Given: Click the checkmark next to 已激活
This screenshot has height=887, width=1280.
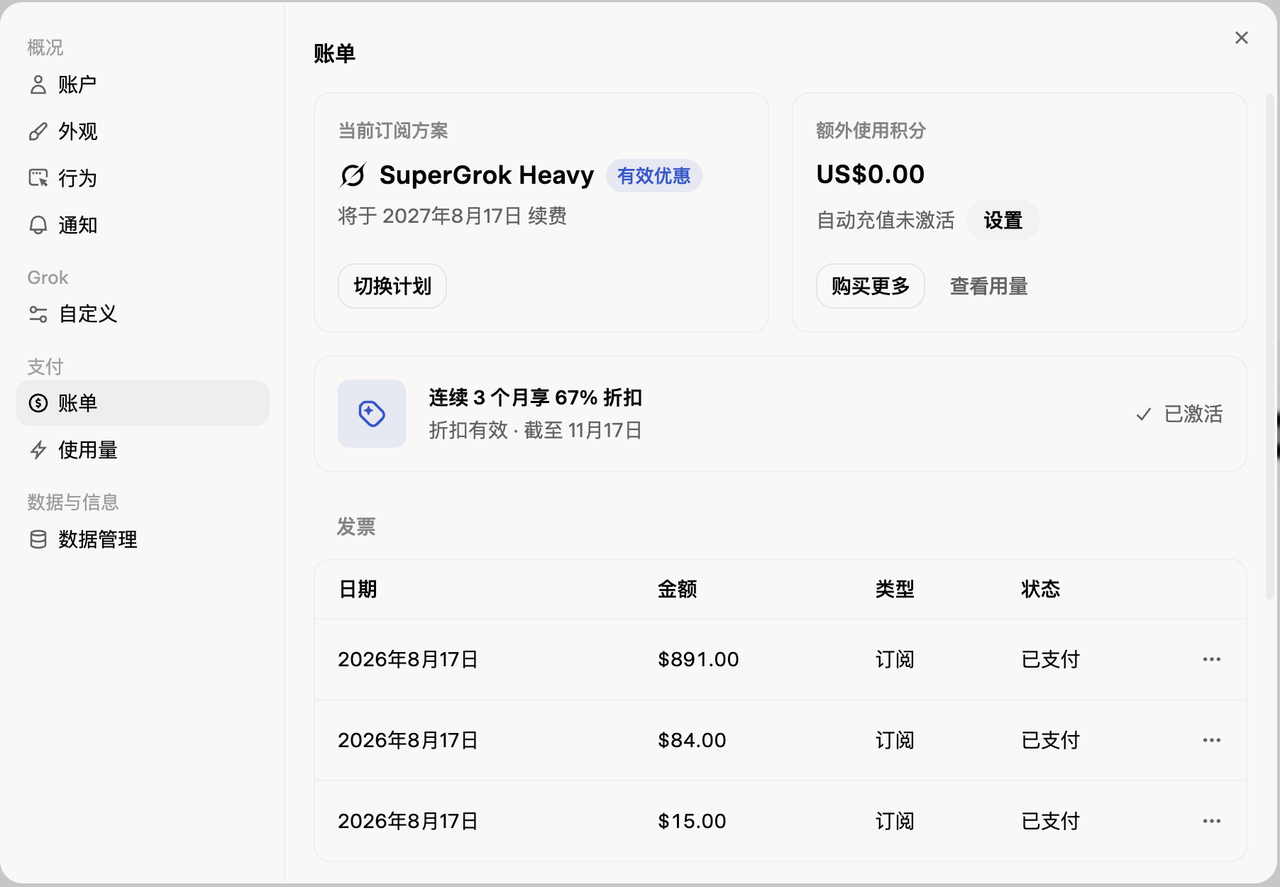Looking at the screenshot, I should (x=1143, y=414).
